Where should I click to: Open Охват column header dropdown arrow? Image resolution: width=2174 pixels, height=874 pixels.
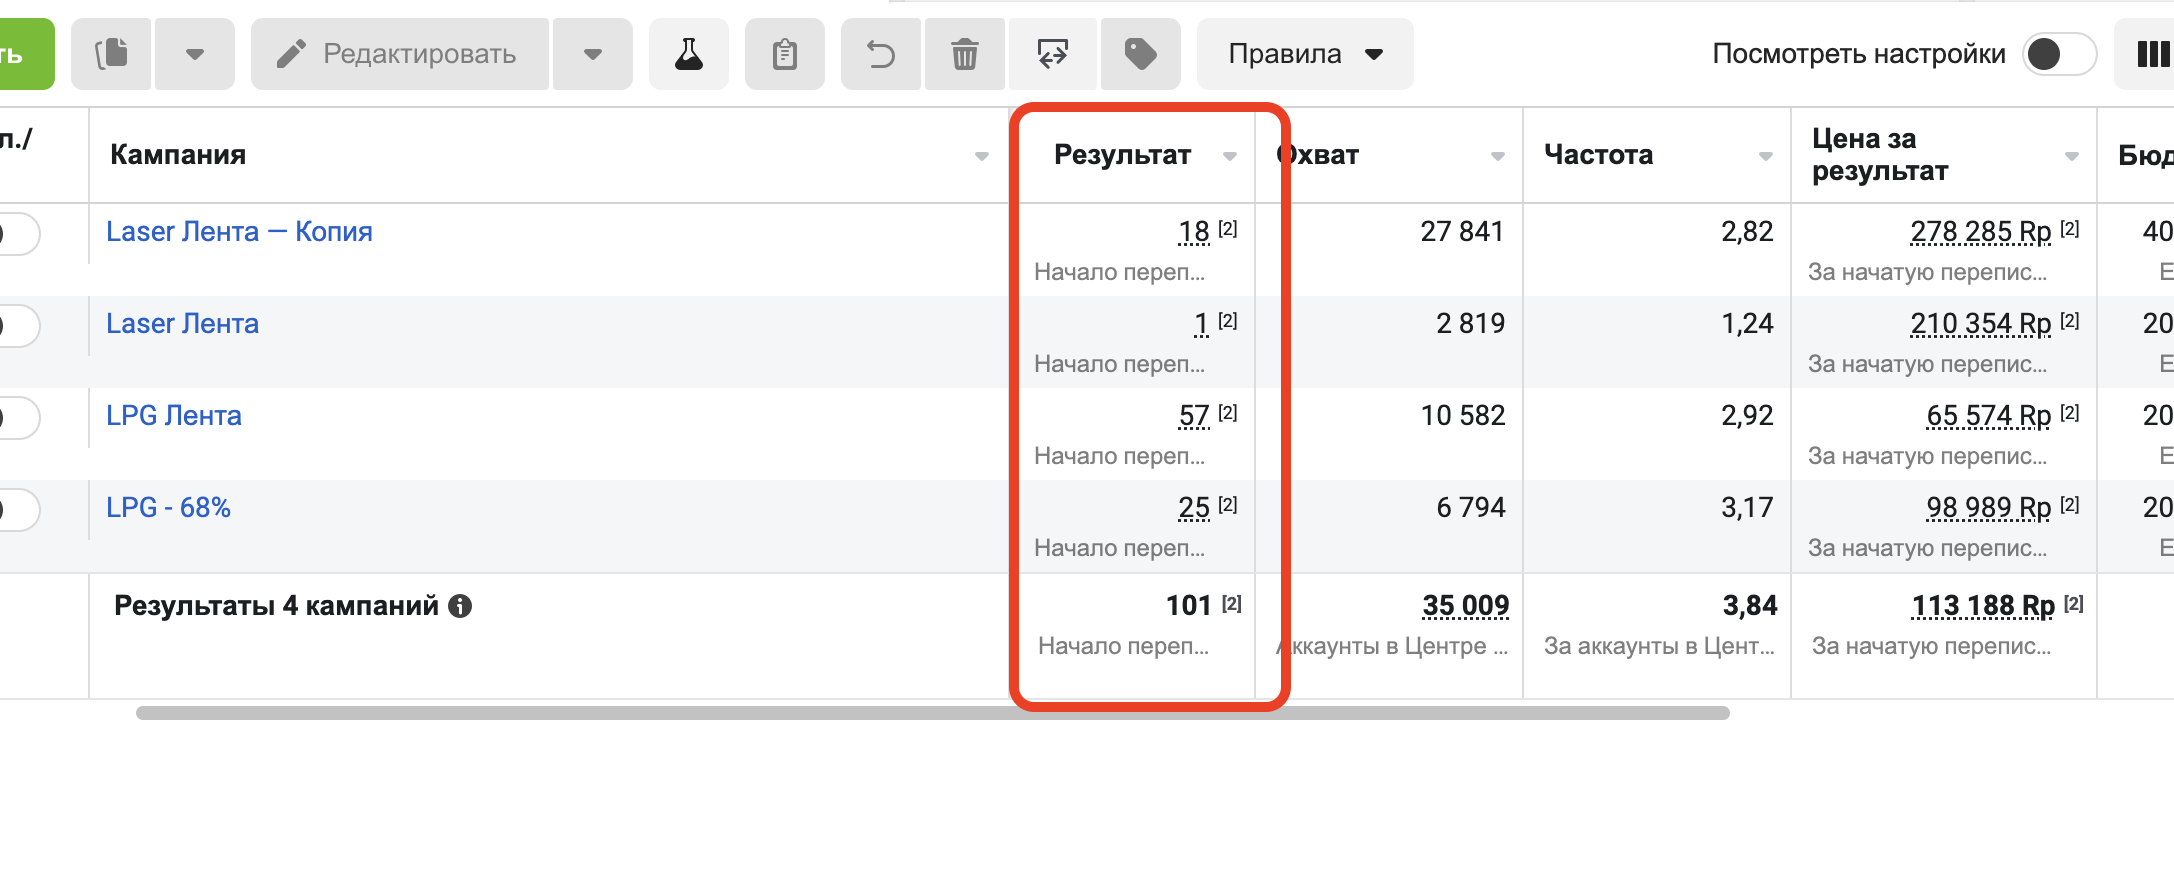(x=1498, y=156)
